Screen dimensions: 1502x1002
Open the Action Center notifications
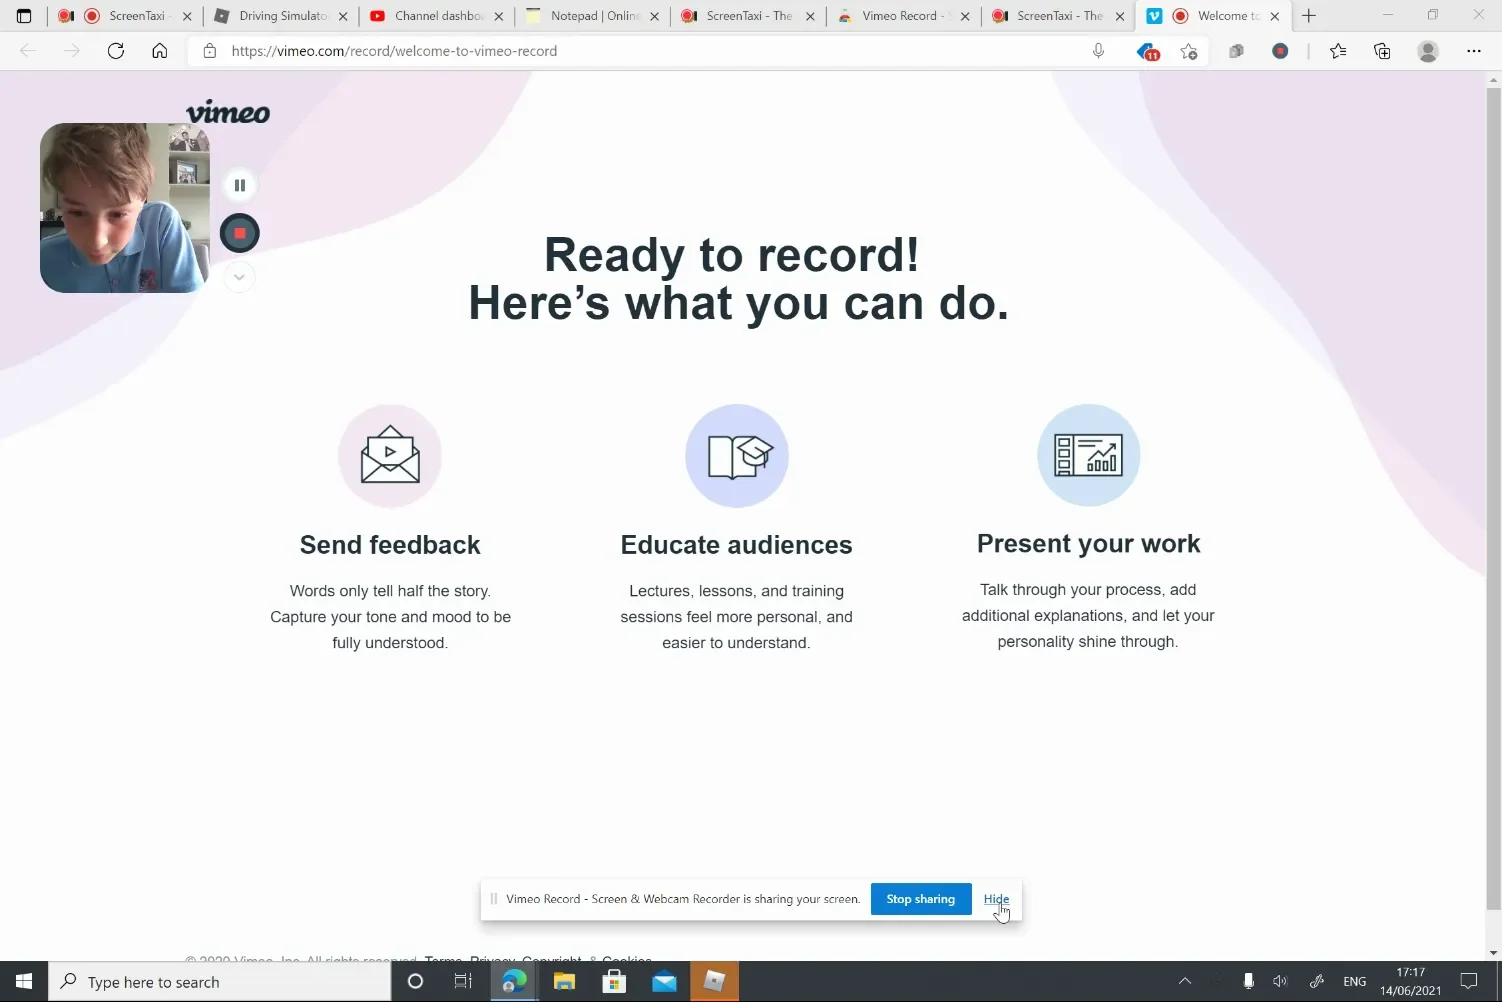point(1469,982)
